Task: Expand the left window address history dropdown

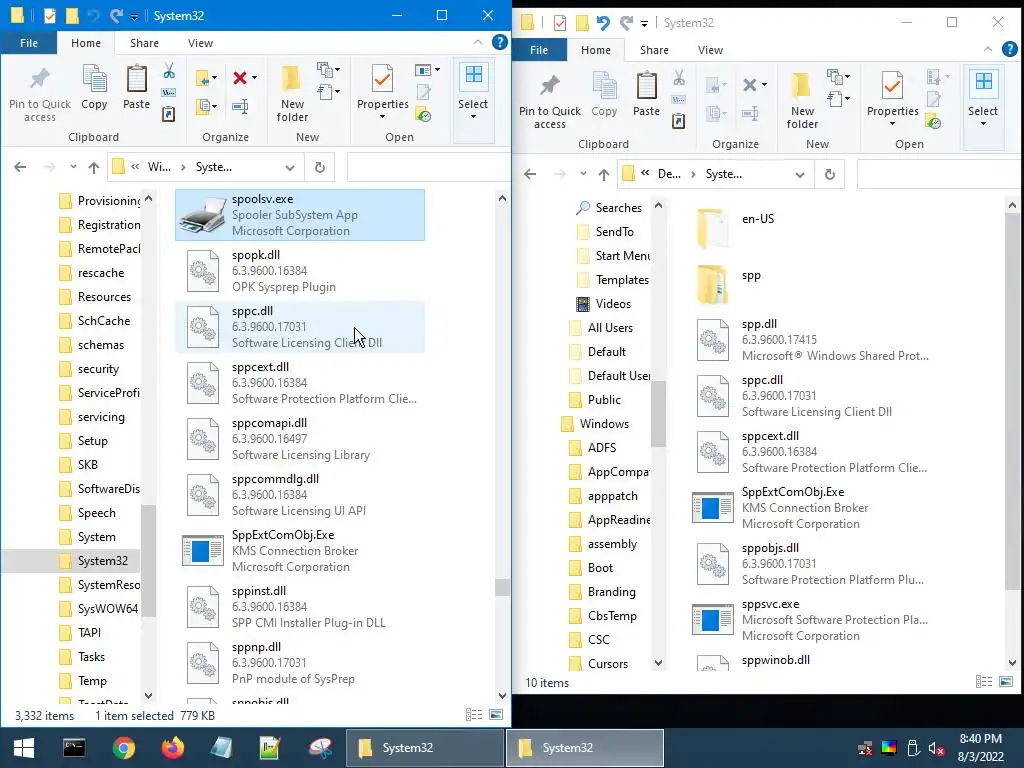Action: pos(290,168)
